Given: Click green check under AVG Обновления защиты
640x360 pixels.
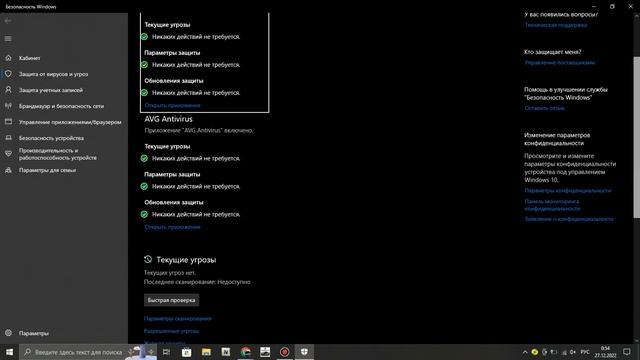Looking at the screenshot, I should [144, 214].
